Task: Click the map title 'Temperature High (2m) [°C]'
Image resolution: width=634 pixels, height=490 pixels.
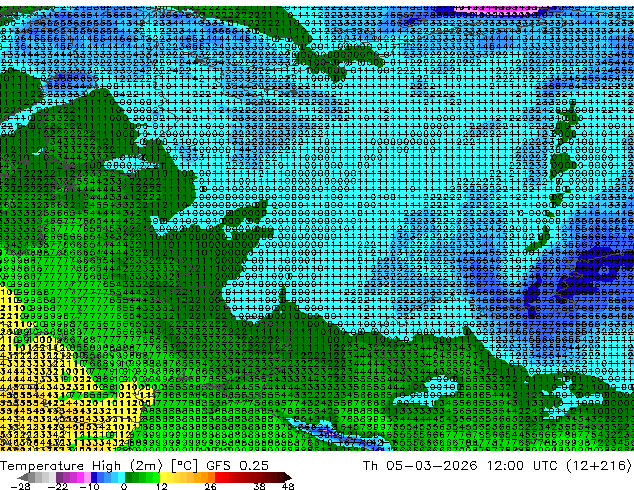Action: tap(99, 466)
